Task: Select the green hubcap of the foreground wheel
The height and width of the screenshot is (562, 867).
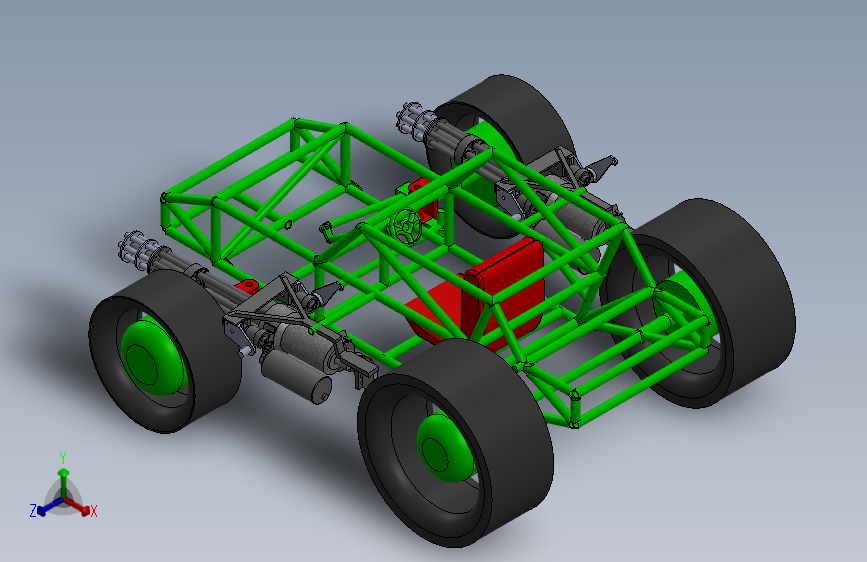Action: [446, 447]
